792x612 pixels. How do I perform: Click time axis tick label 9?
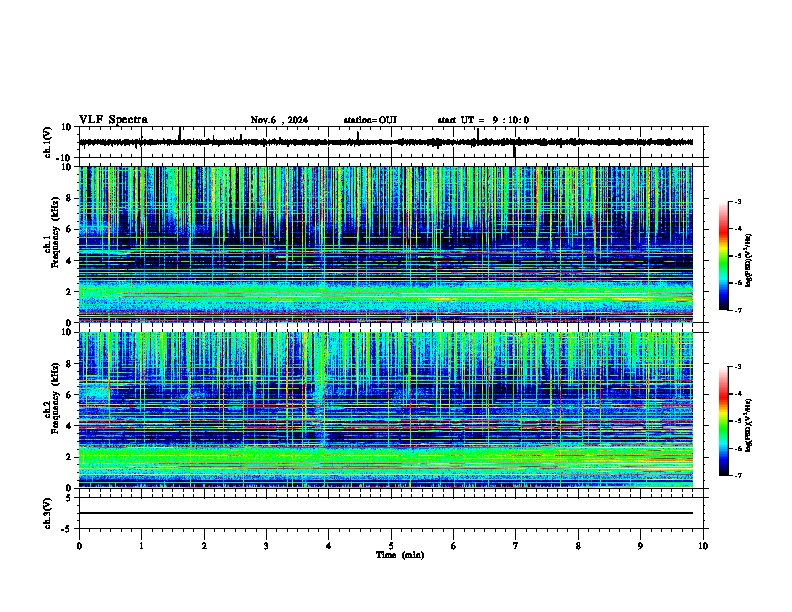pyautogui.click(x=640, y=546)
